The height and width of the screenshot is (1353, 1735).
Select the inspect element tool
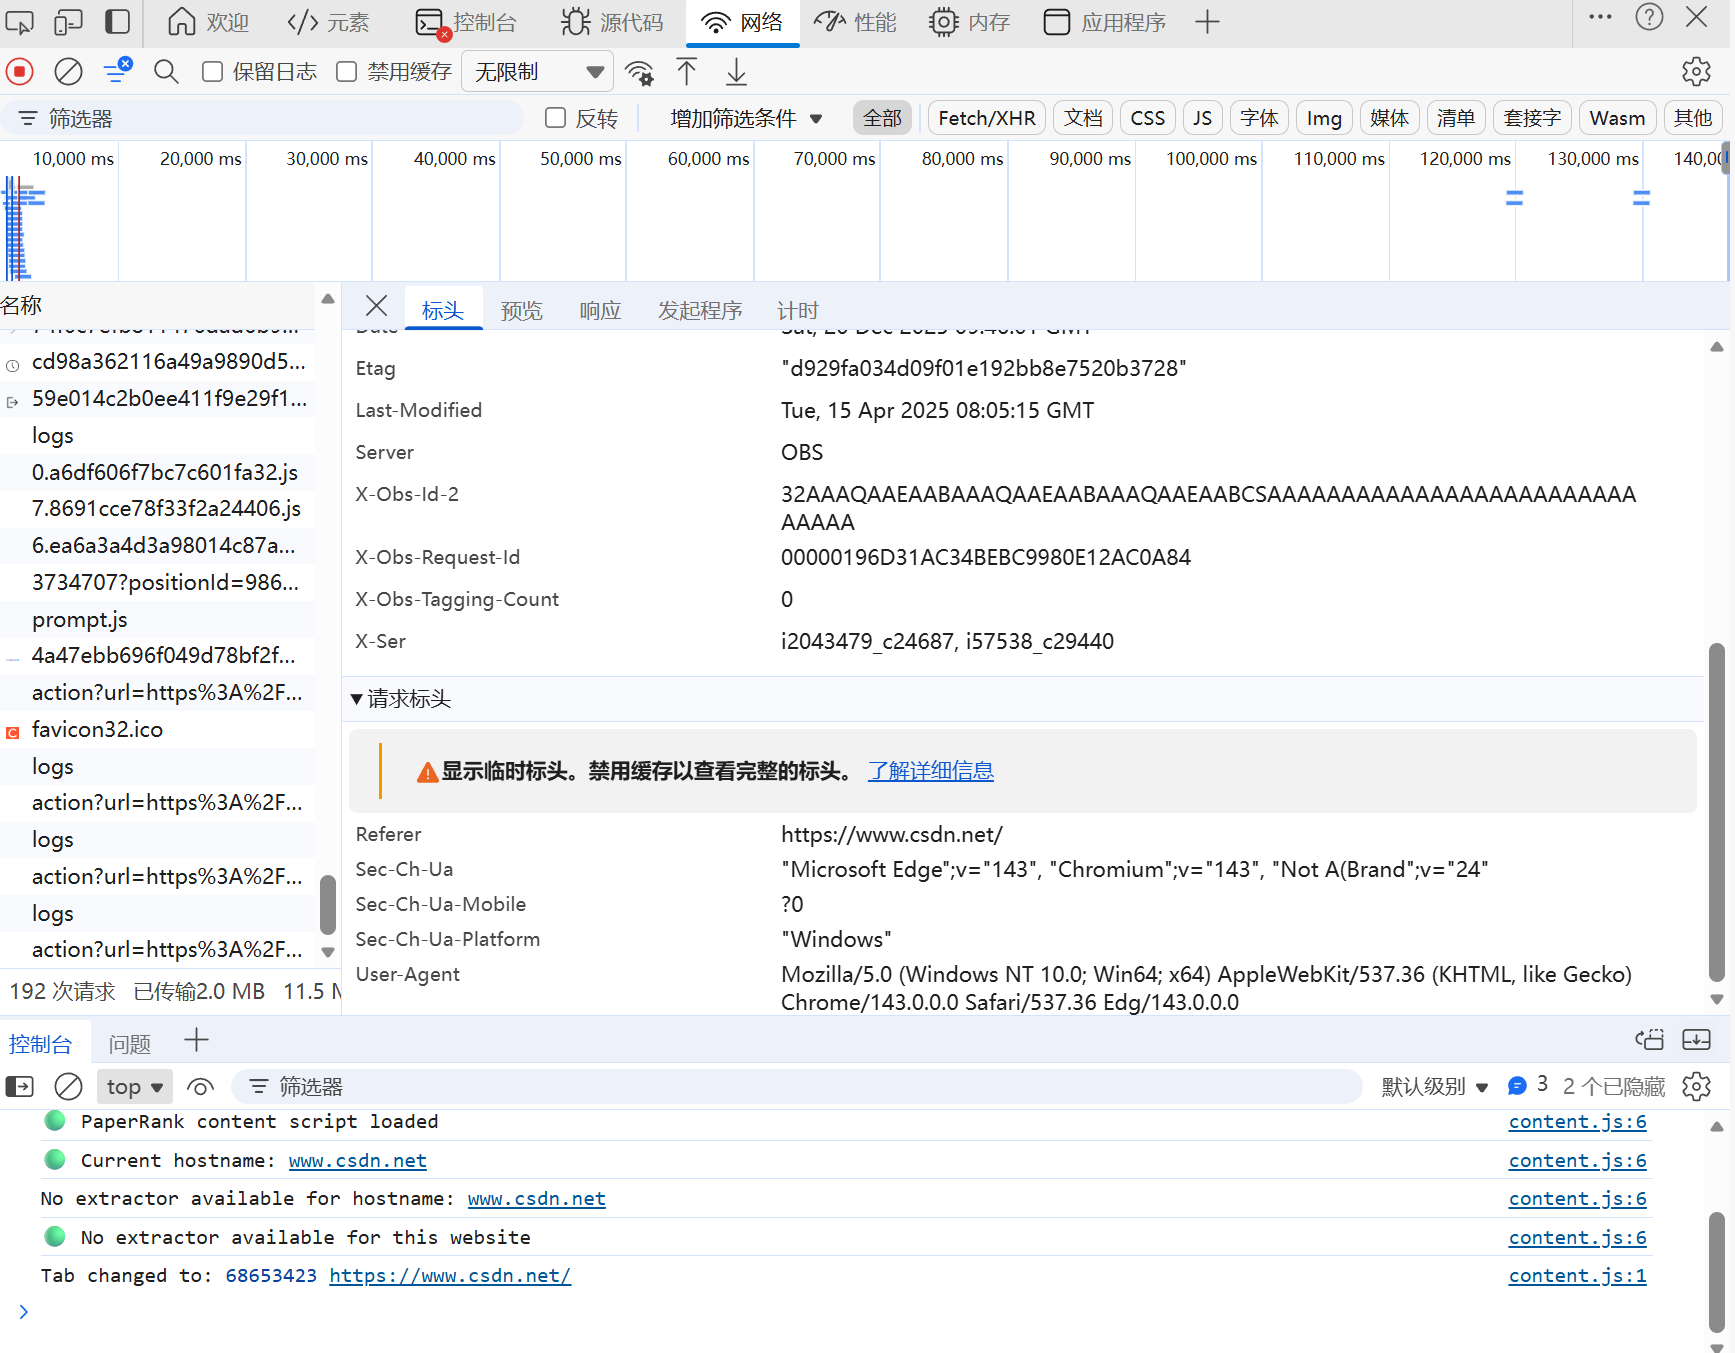[19, 21]
